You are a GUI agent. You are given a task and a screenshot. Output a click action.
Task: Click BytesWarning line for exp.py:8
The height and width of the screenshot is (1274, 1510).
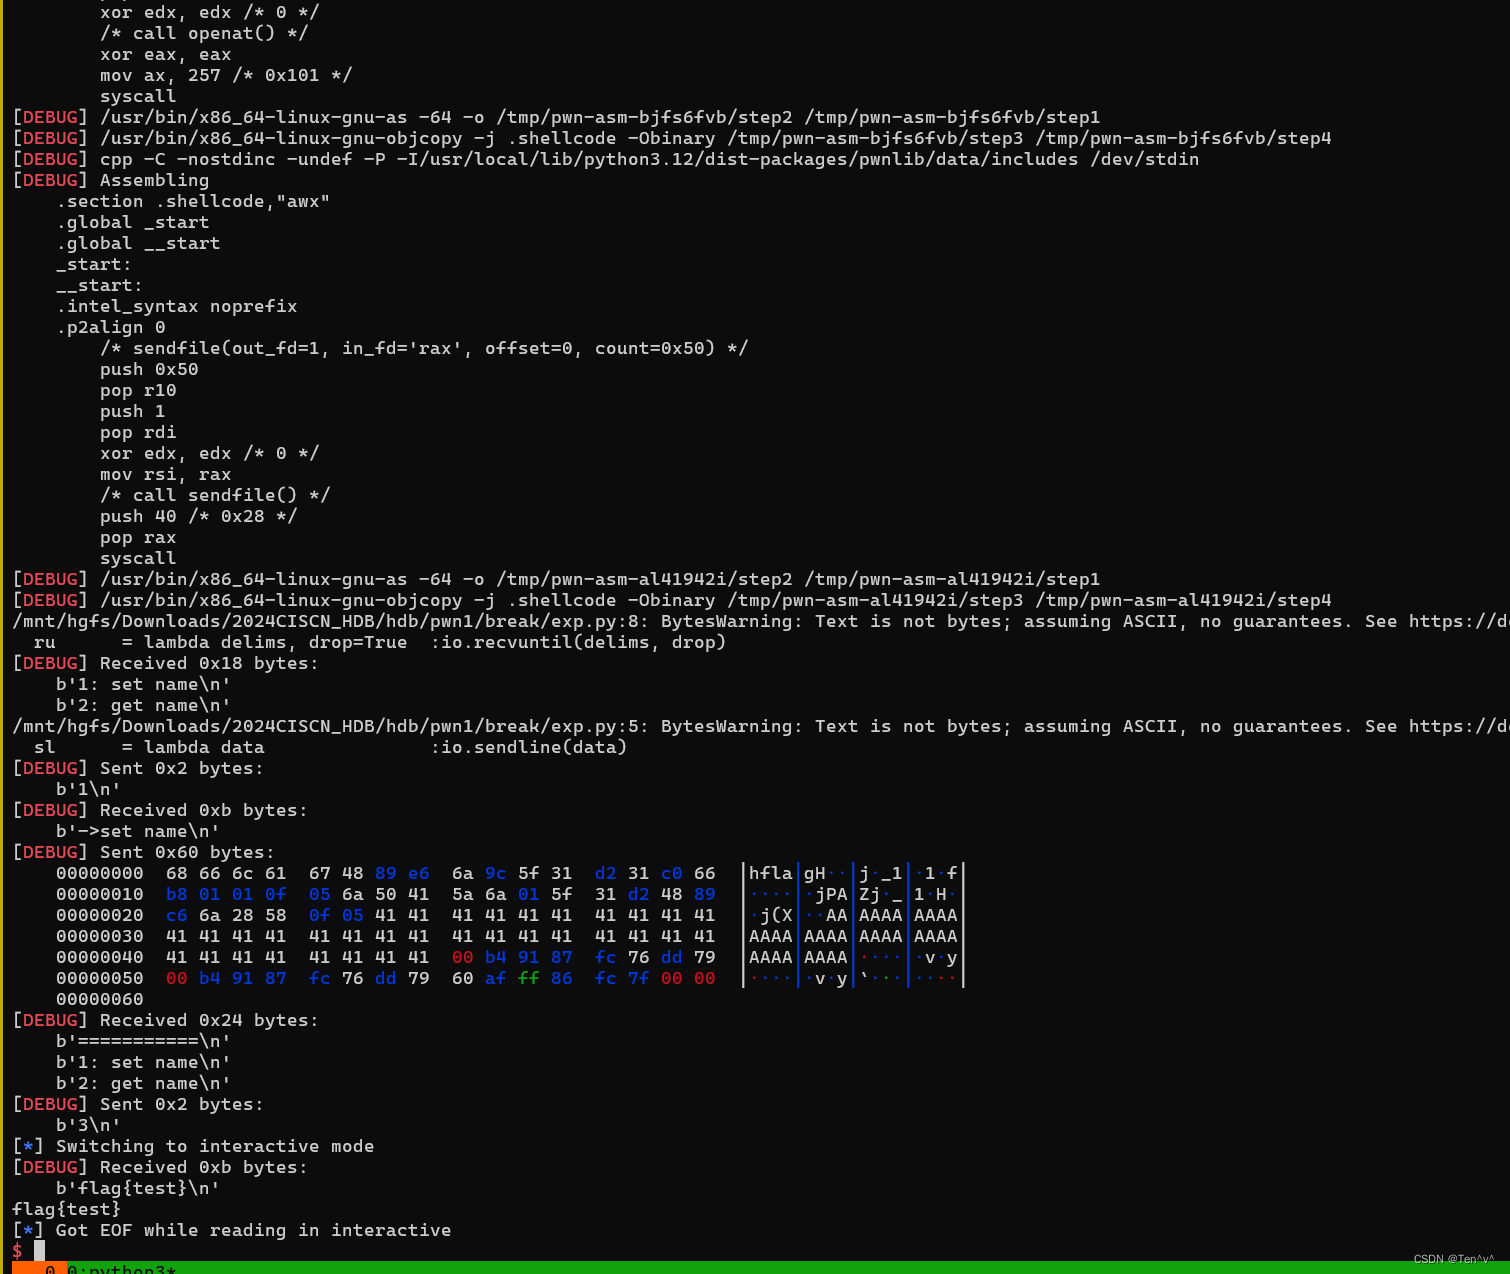tap(761, 621)
